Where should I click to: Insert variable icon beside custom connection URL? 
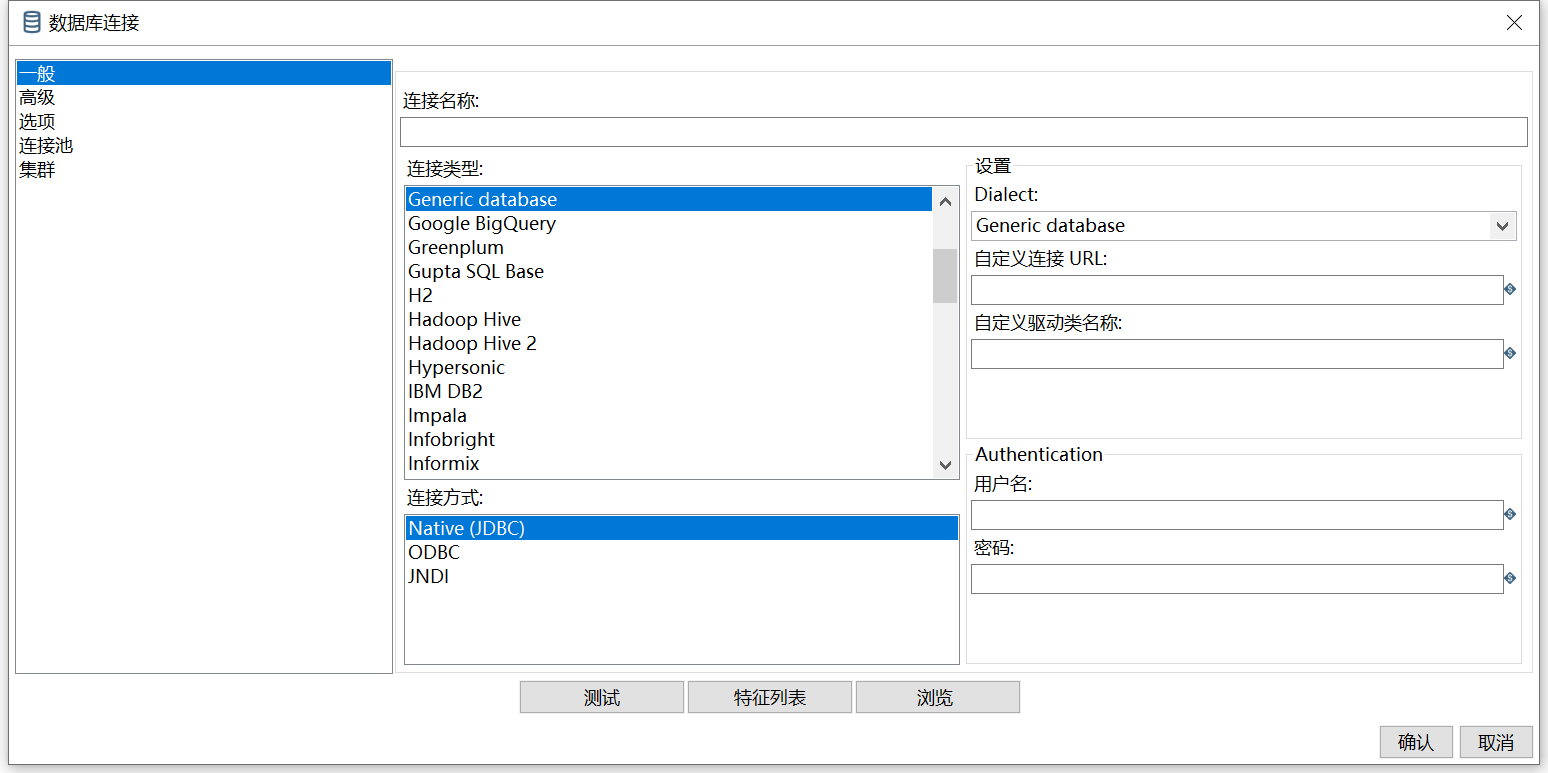pyautogui.click(x=1510, y=289)
